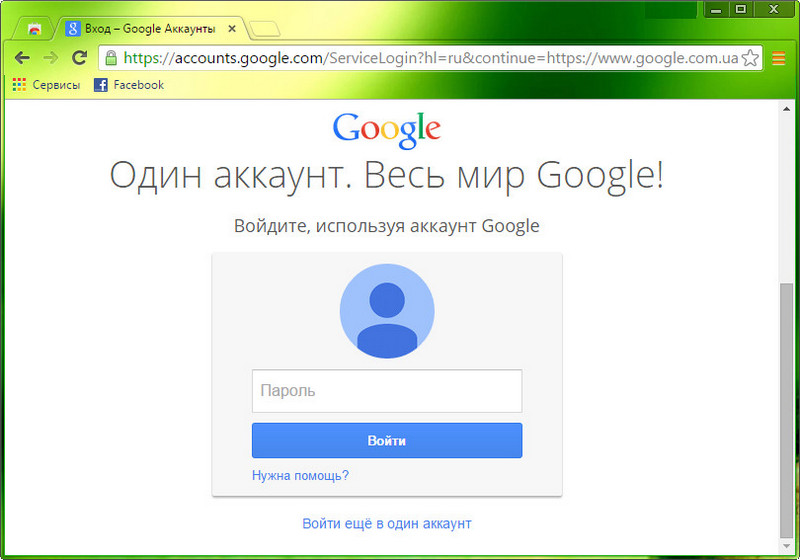Click the text Войдите, используя аккаунт Google
Viewport: 800px width, 560px height.
[x=387, y=225]
